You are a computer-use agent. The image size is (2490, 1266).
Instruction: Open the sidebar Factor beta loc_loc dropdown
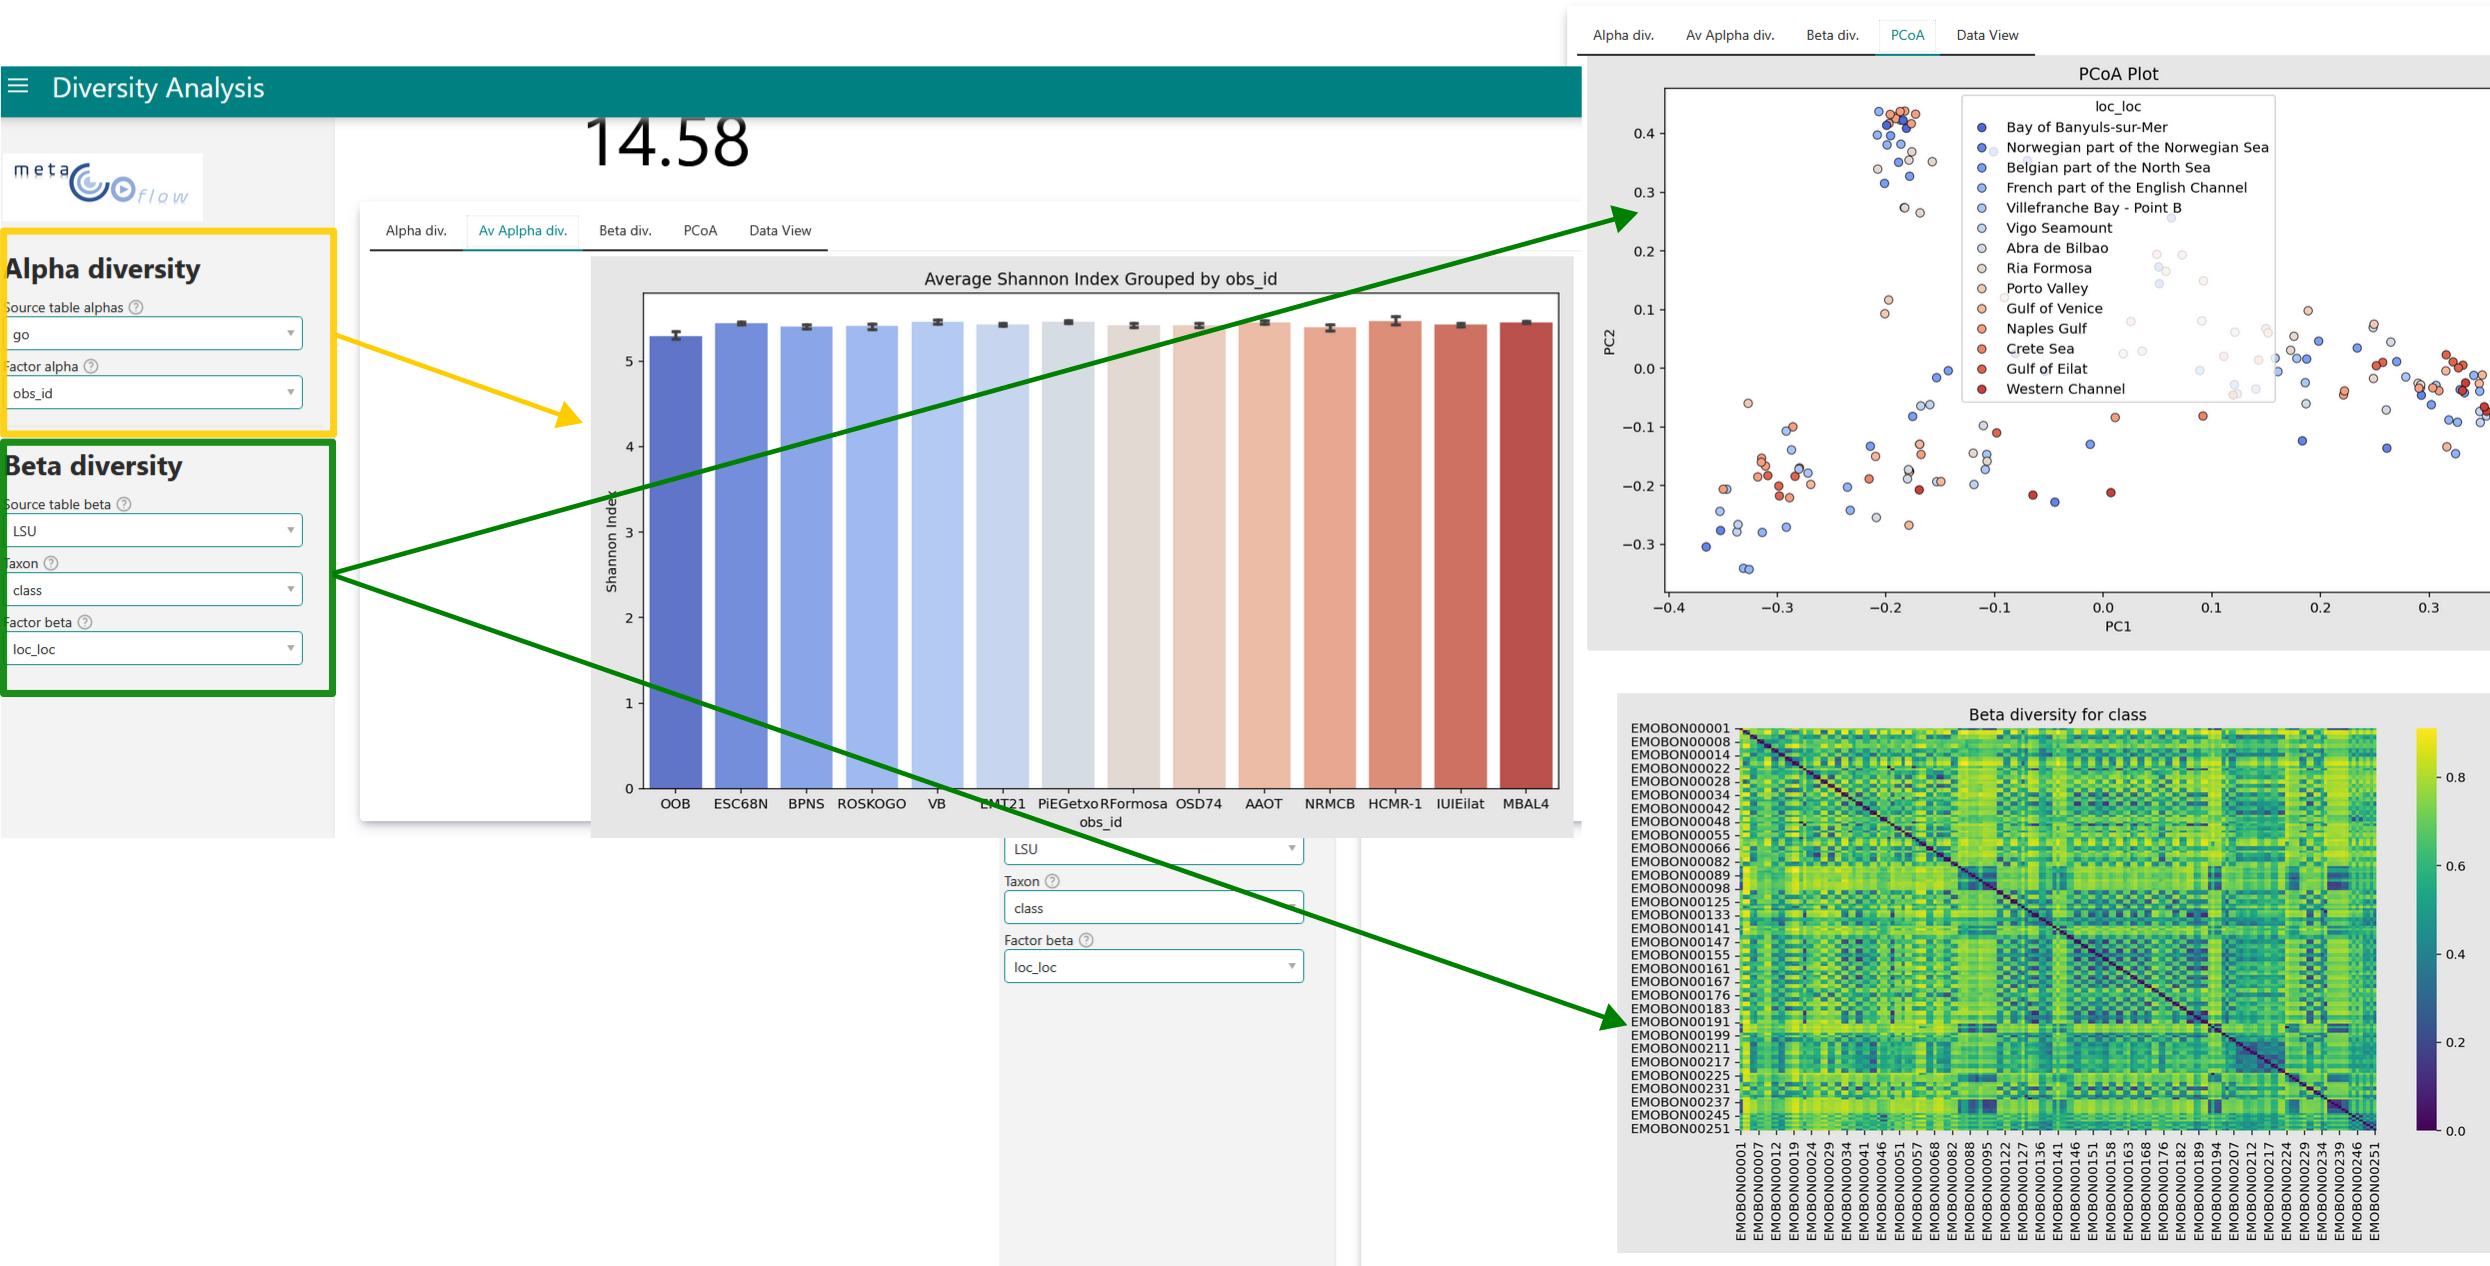[x=154, y=648]
